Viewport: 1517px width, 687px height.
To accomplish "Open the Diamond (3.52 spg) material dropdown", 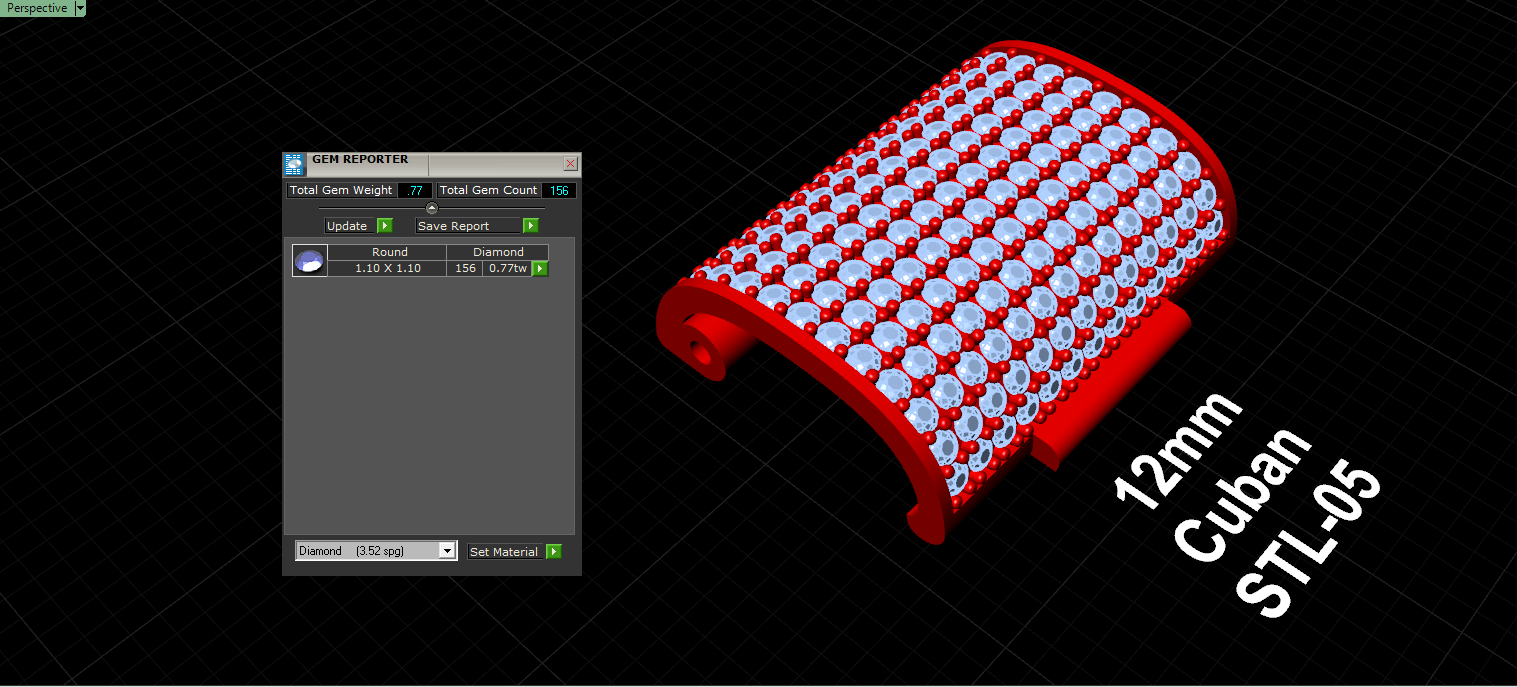I will tap(376, 551).
